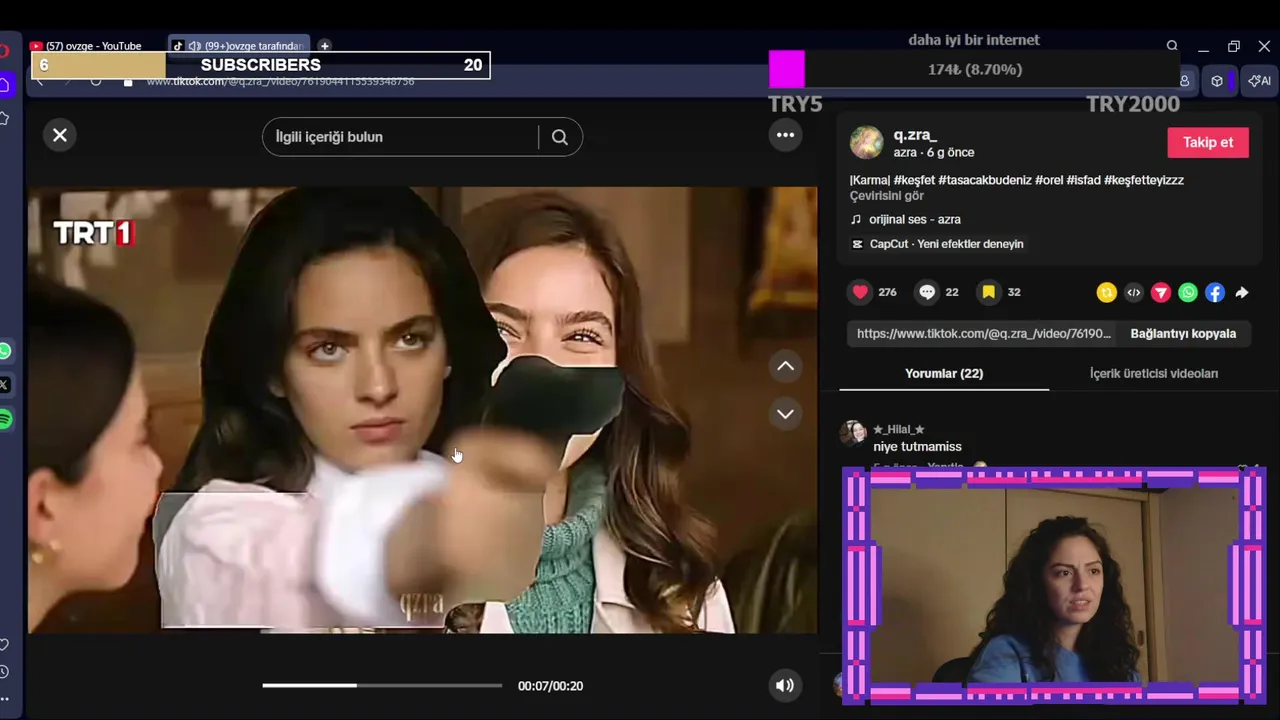The width and height of the screenshot is (1280, 720).
Task: Copy link with Bağlantıyı kopyala
Action: (1183, 334)
